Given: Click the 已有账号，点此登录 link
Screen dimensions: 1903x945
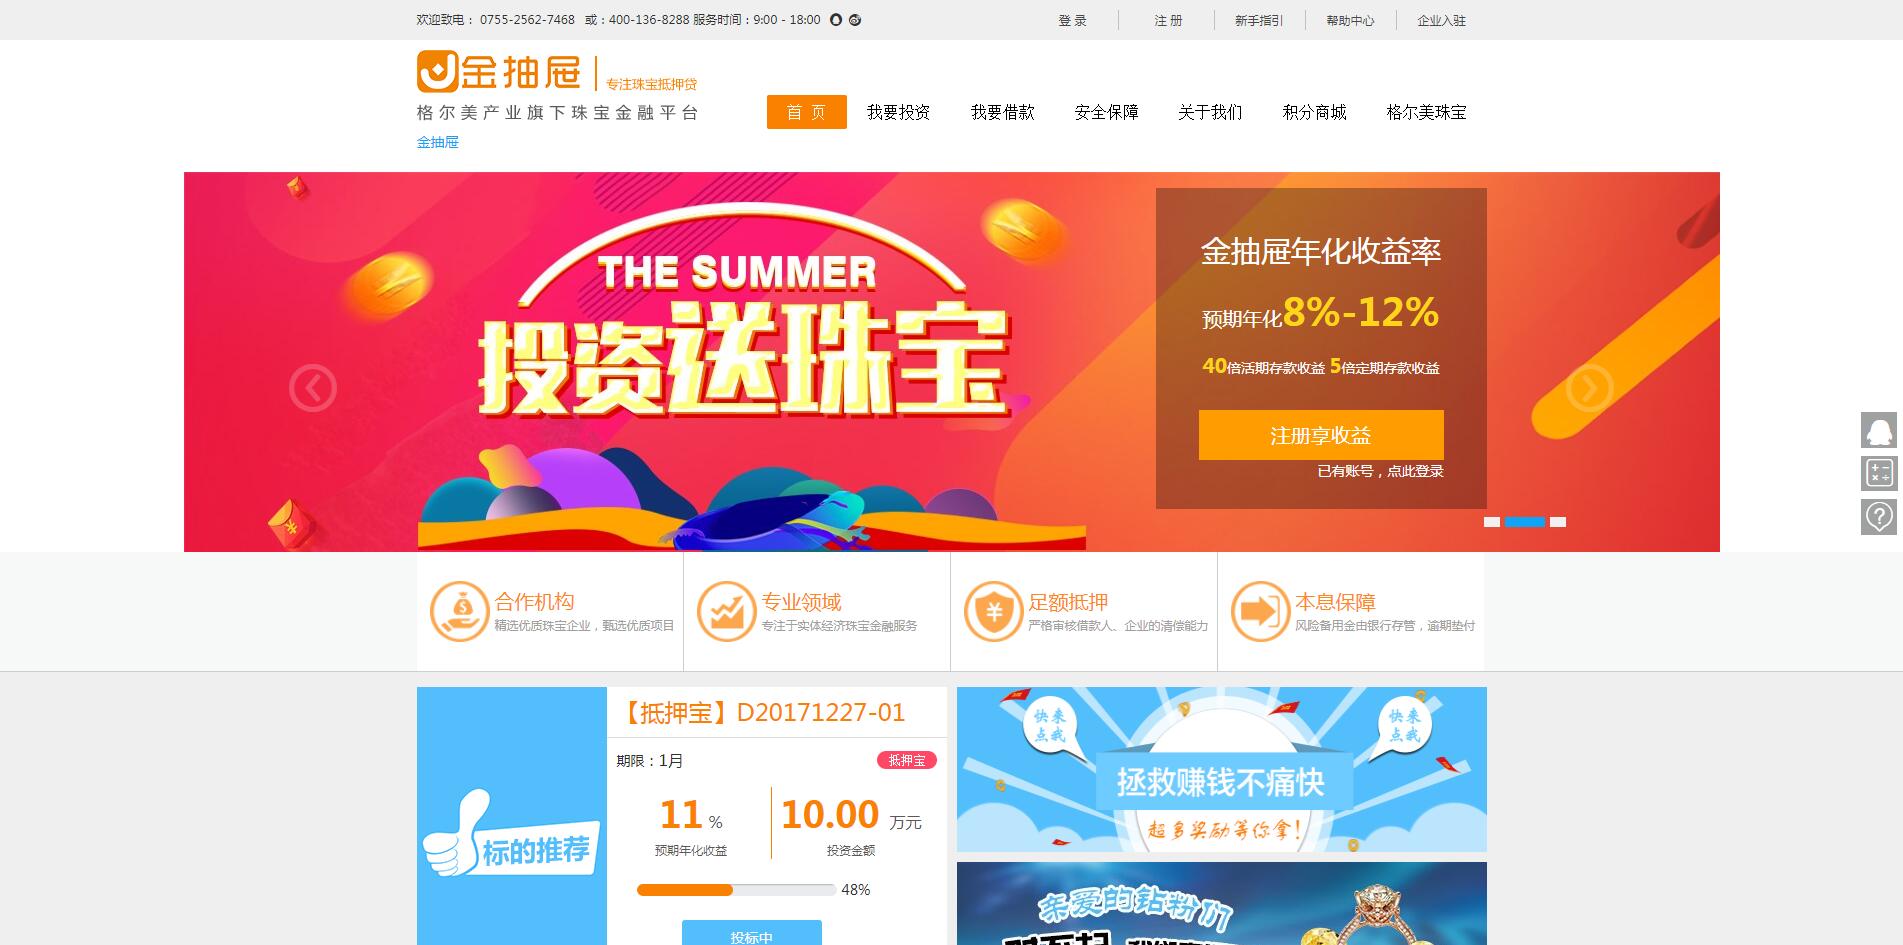Looking at the screenshot, I should [1380, 471].
